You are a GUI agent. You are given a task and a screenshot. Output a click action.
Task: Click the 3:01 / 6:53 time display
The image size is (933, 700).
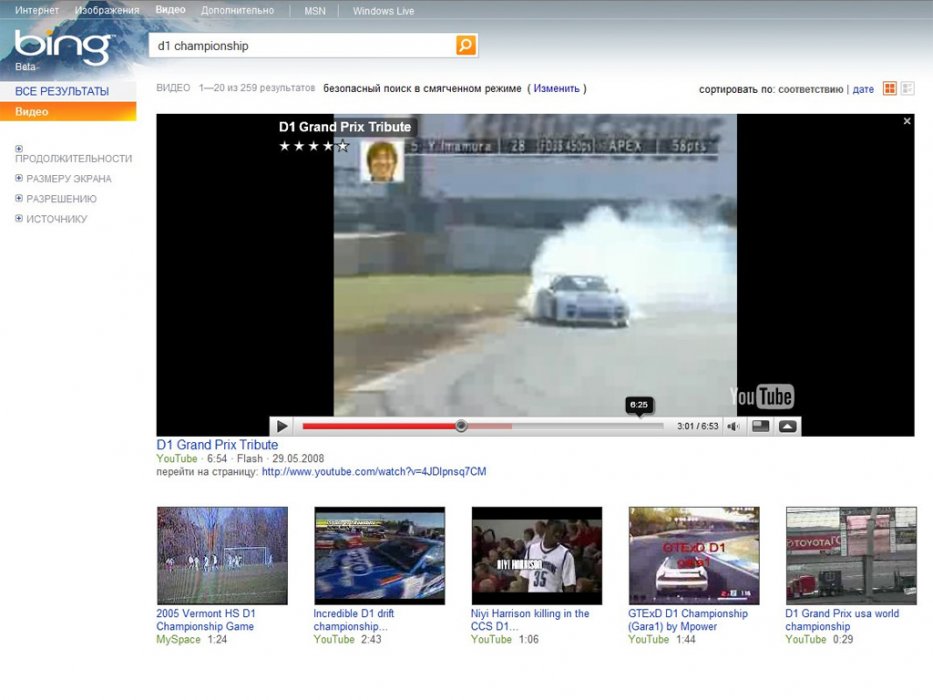[697, 426]
